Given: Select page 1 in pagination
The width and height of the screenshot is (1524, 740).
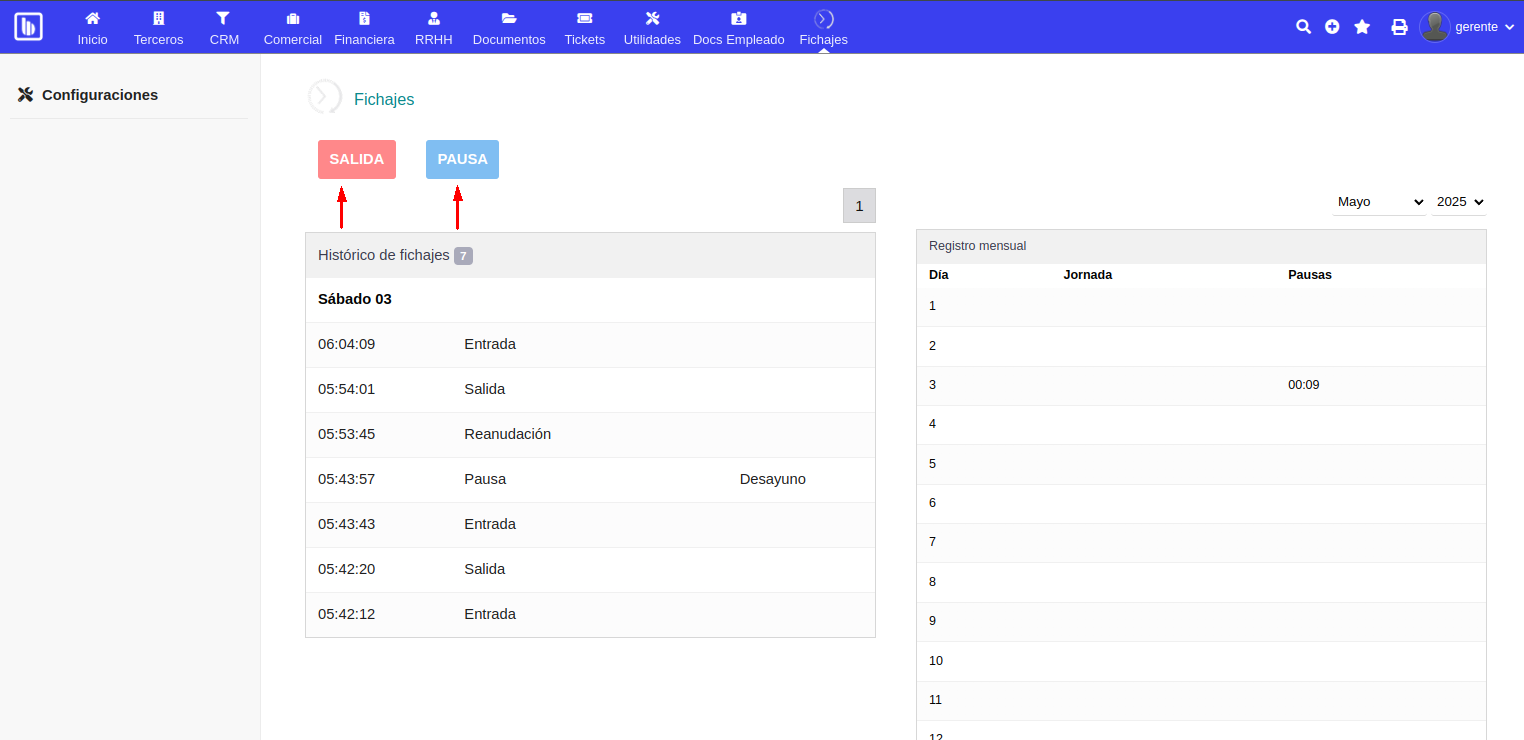Looking at the screenshot, I should [859, 205].
